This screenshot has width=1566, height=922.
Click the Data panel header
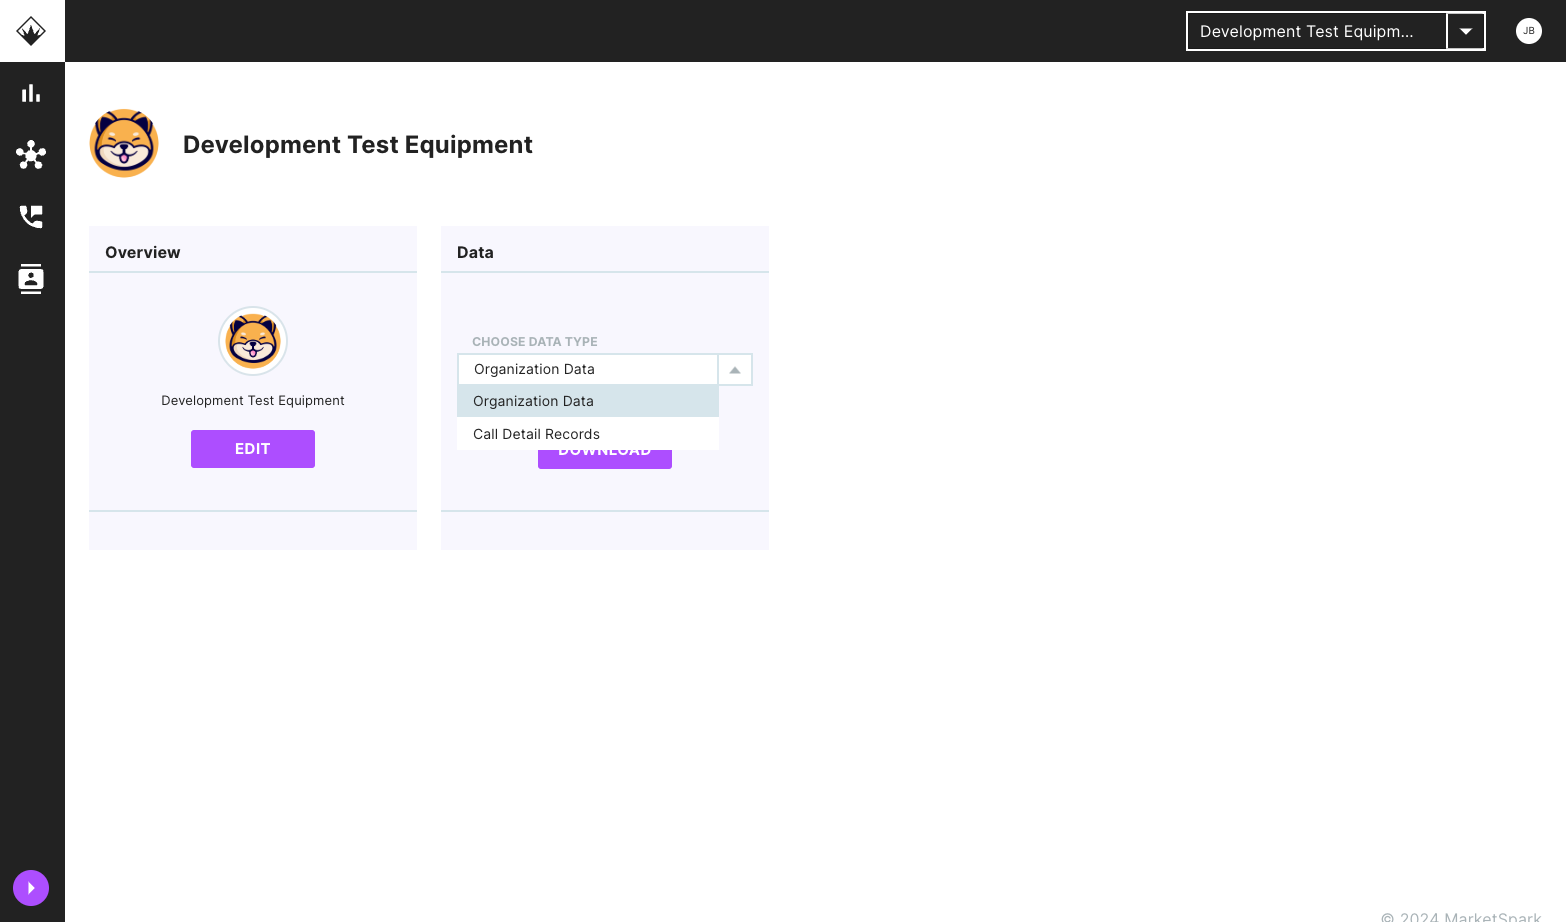[x=474, y=251]
